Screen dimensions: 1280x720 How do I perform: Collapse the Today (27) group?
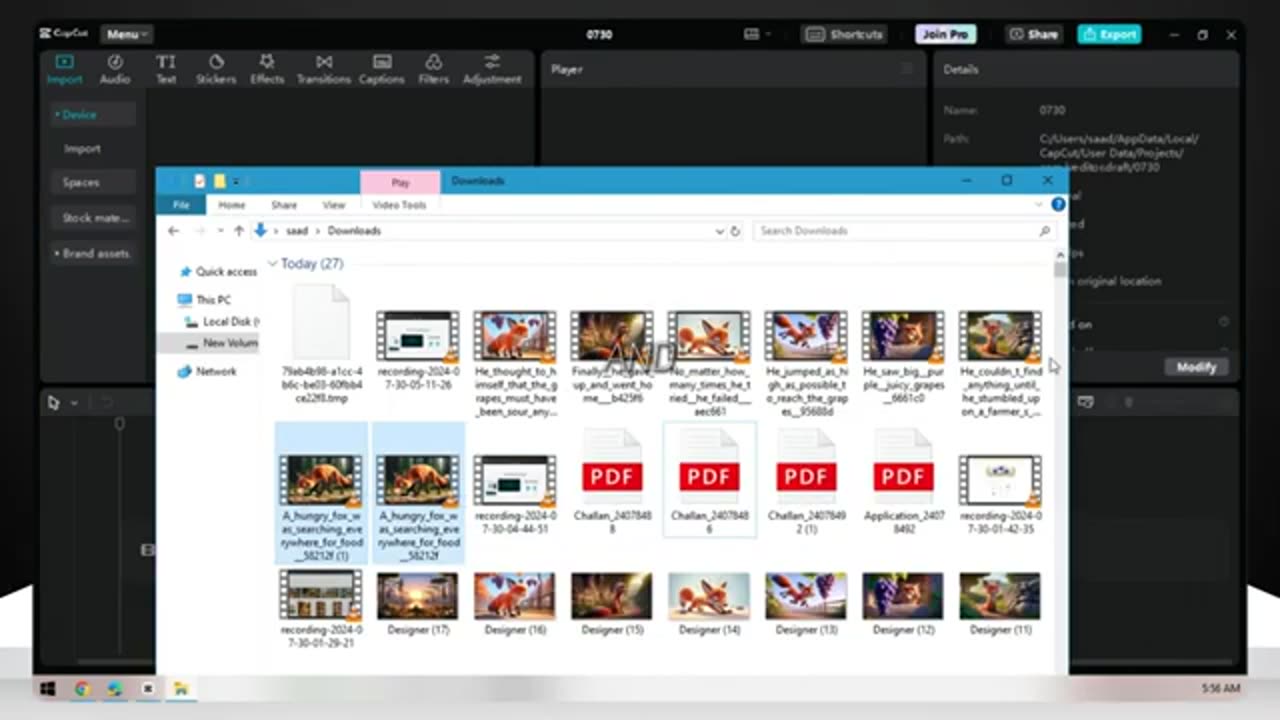click(272, 264)
